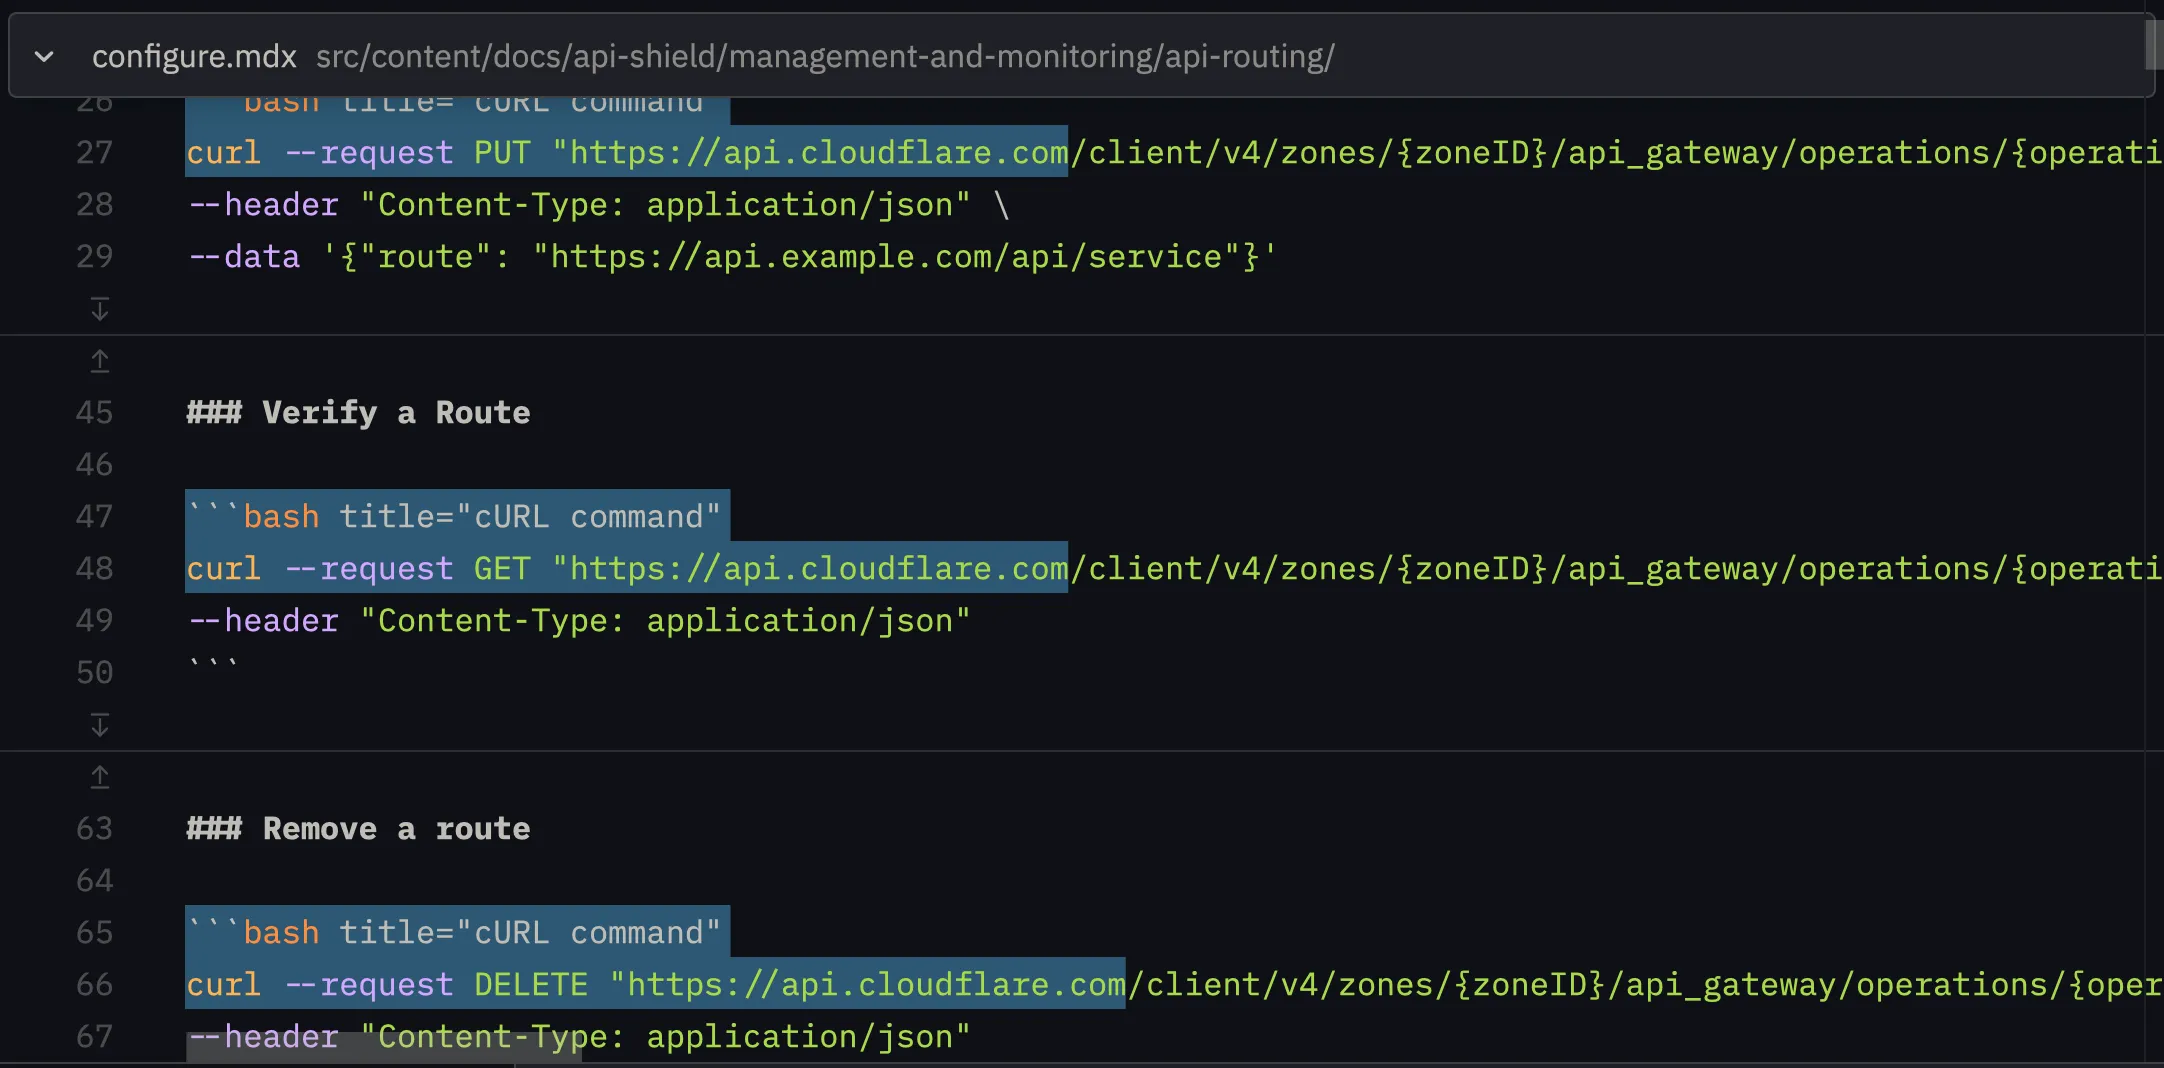
Task: Click the bash title line on row 47
Action: point(454,516)
